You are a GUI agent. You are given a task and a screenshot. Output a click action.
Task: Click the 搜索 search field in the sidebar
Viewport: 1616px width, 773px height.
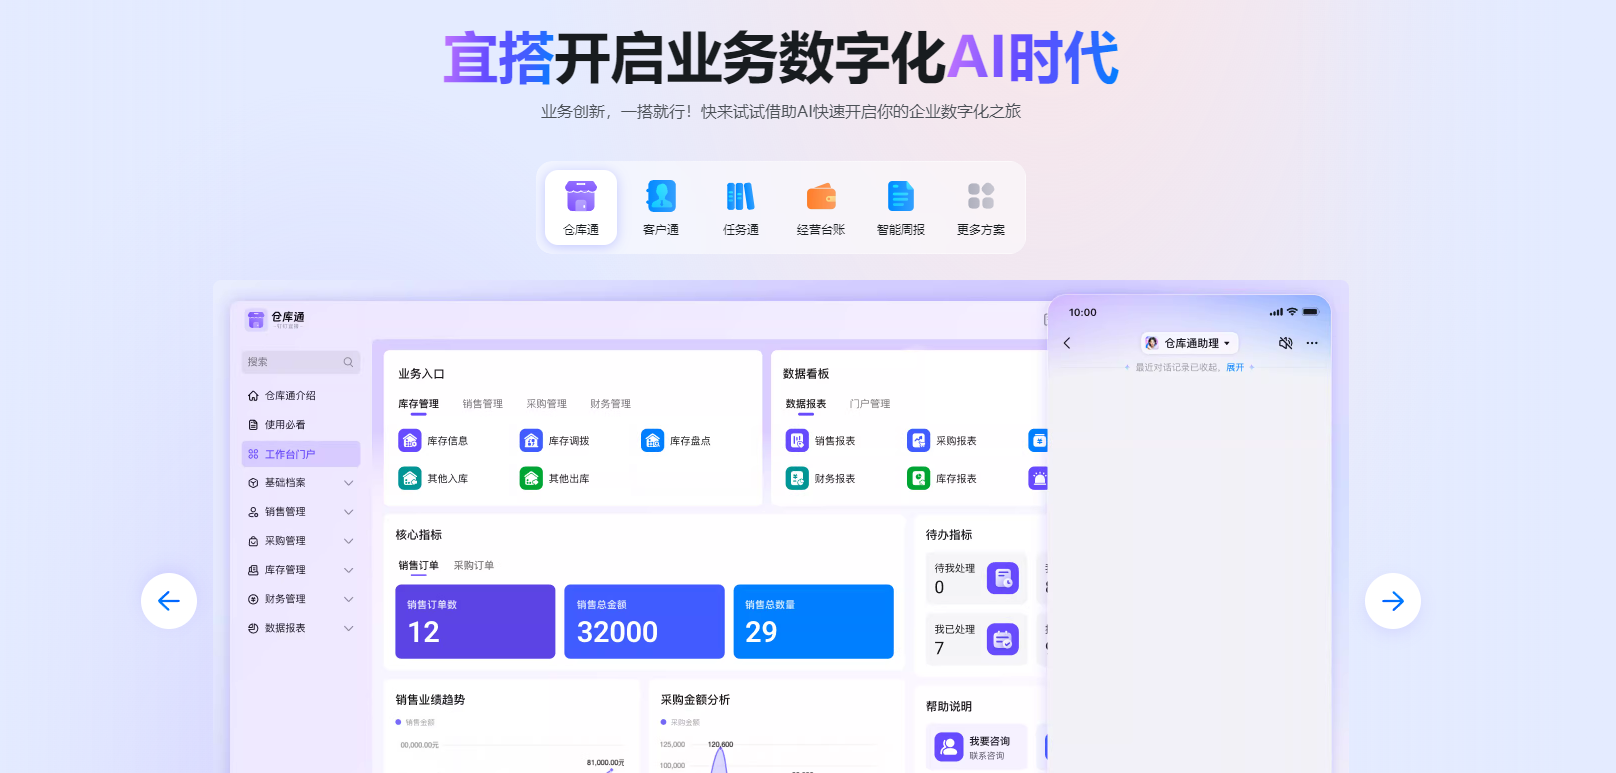301,362
